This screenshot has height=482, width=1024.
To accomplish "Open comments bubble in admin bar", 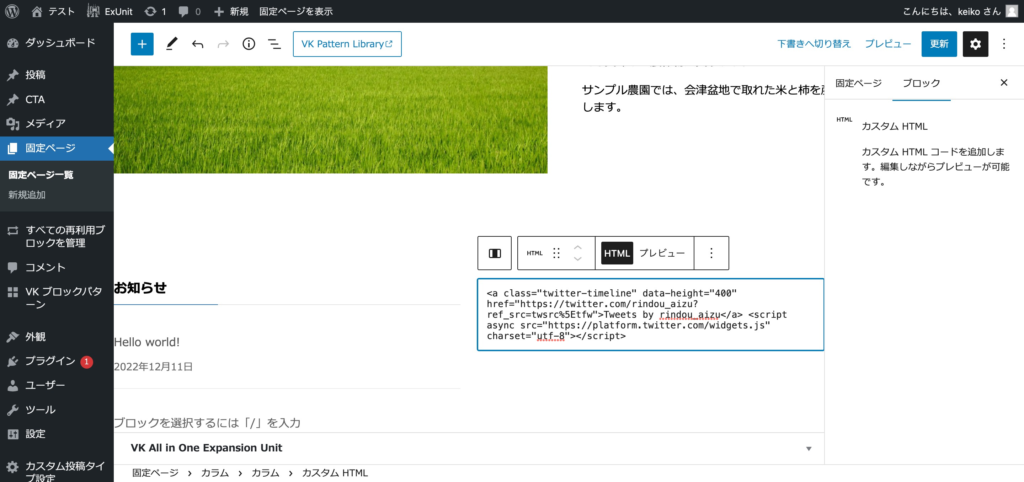I will pos(189,11).
